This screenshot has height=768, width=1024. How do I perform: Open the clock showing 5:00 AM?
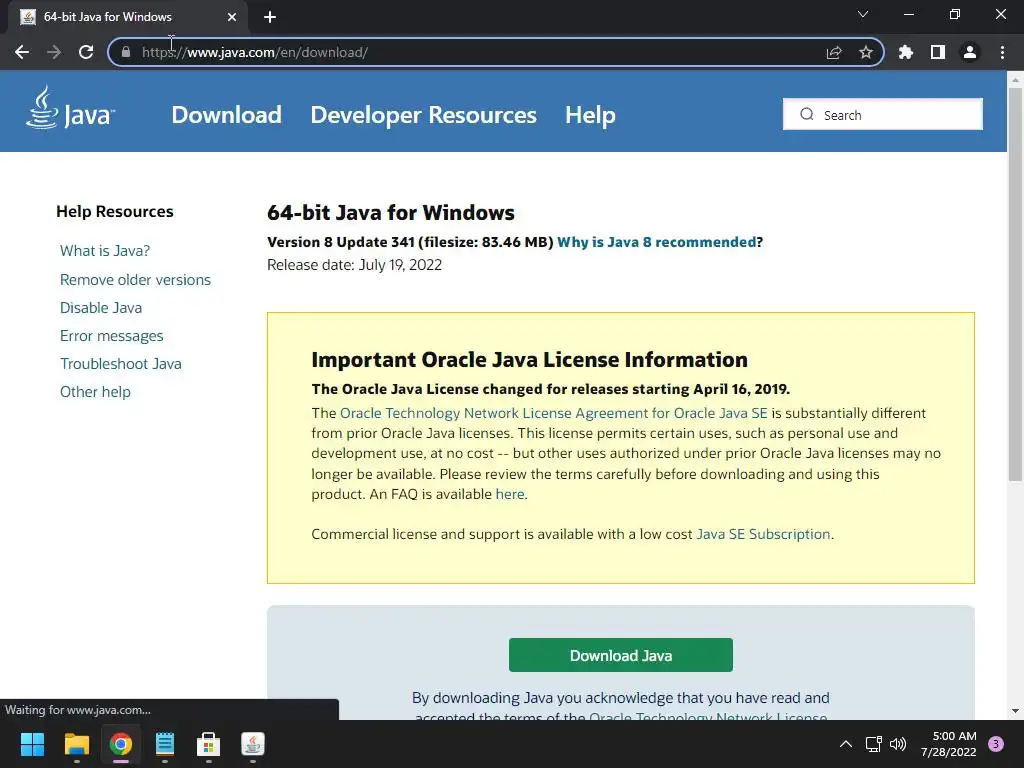949,744
